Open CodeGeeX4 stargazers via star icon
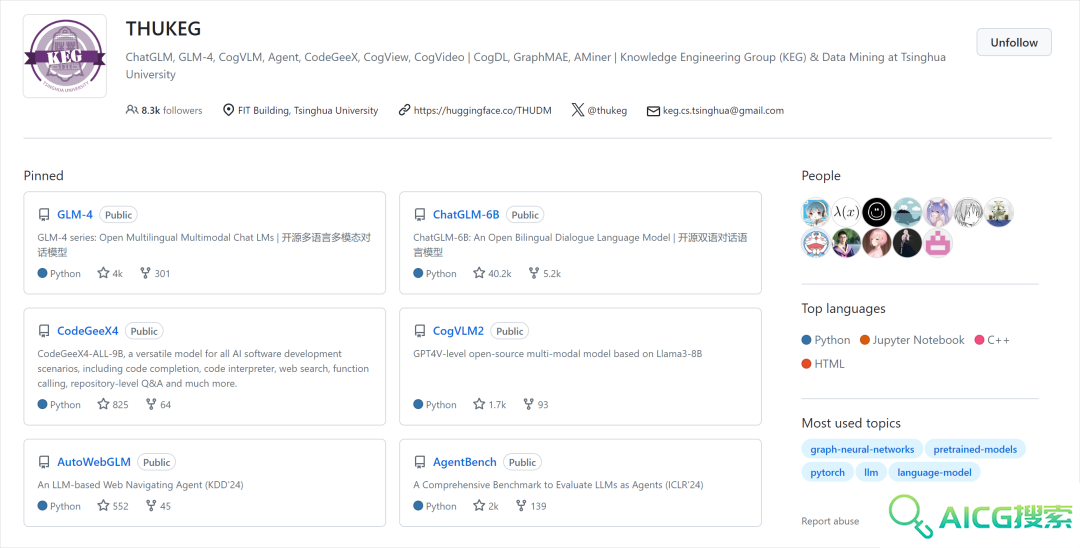Image resolution: width=1080 pixels, height=548 pixels. (x=103, y=404)
